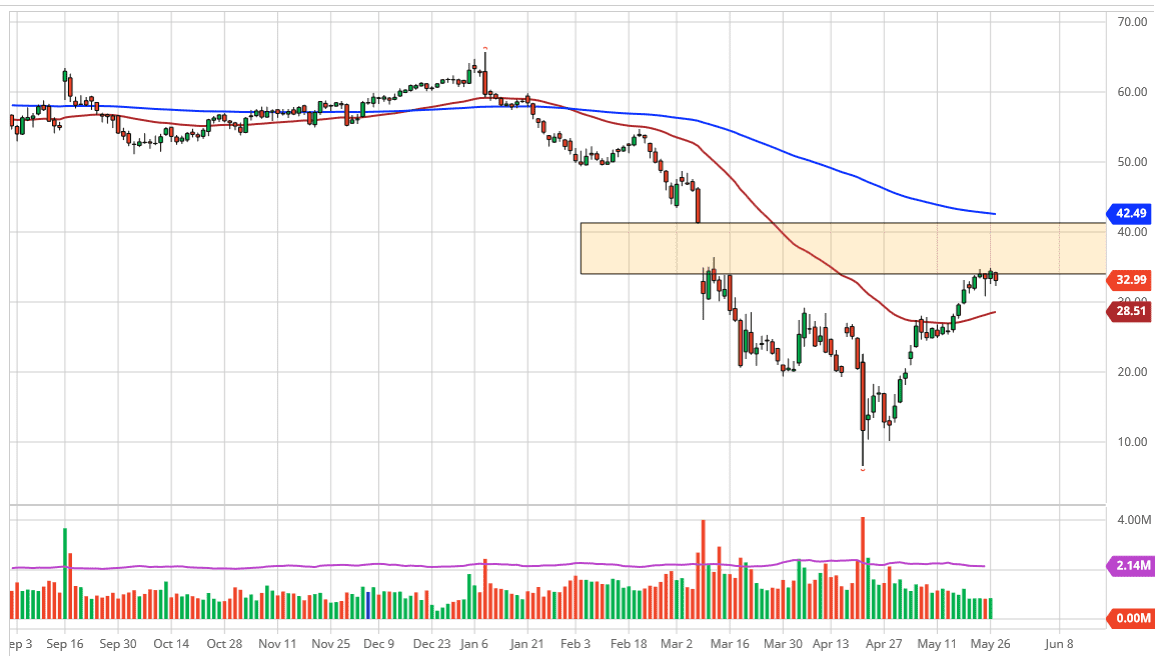
Task: Click the May 26 date label
Action: tap(989, 644)
